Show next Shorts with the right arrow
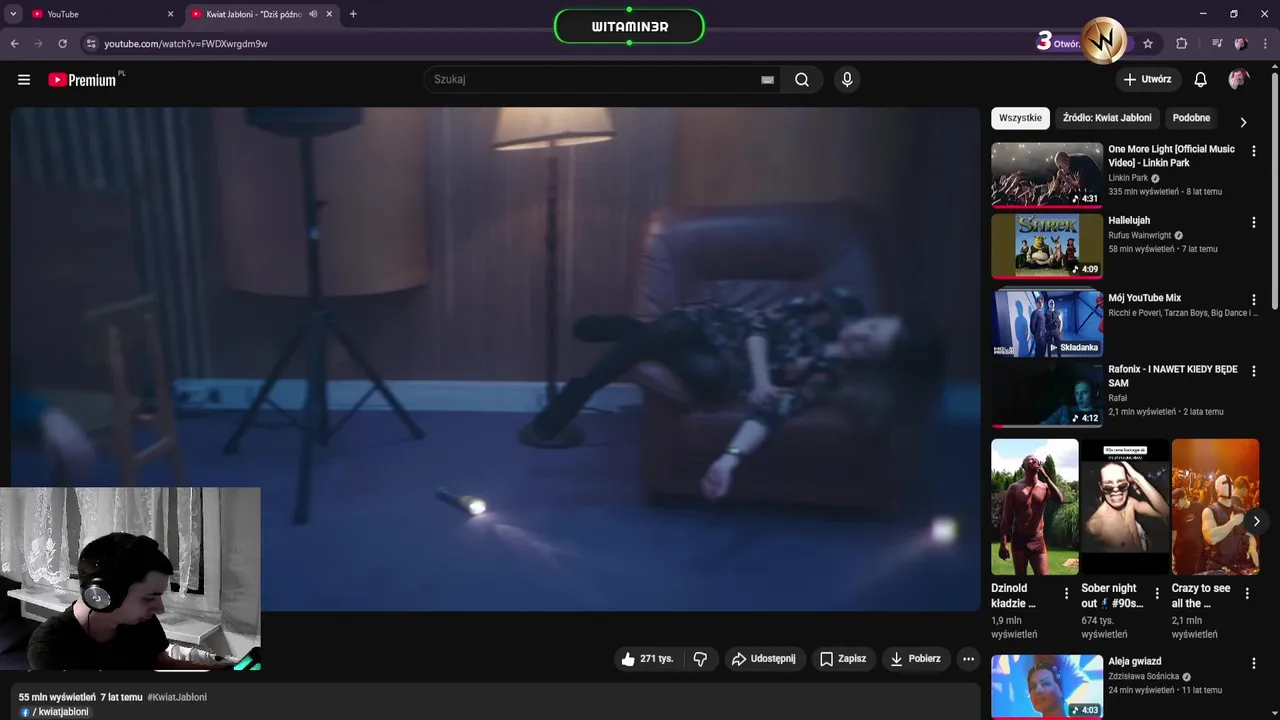Image resolution: width=1280 pixels, height=720 pixels. coord(1256,521)
